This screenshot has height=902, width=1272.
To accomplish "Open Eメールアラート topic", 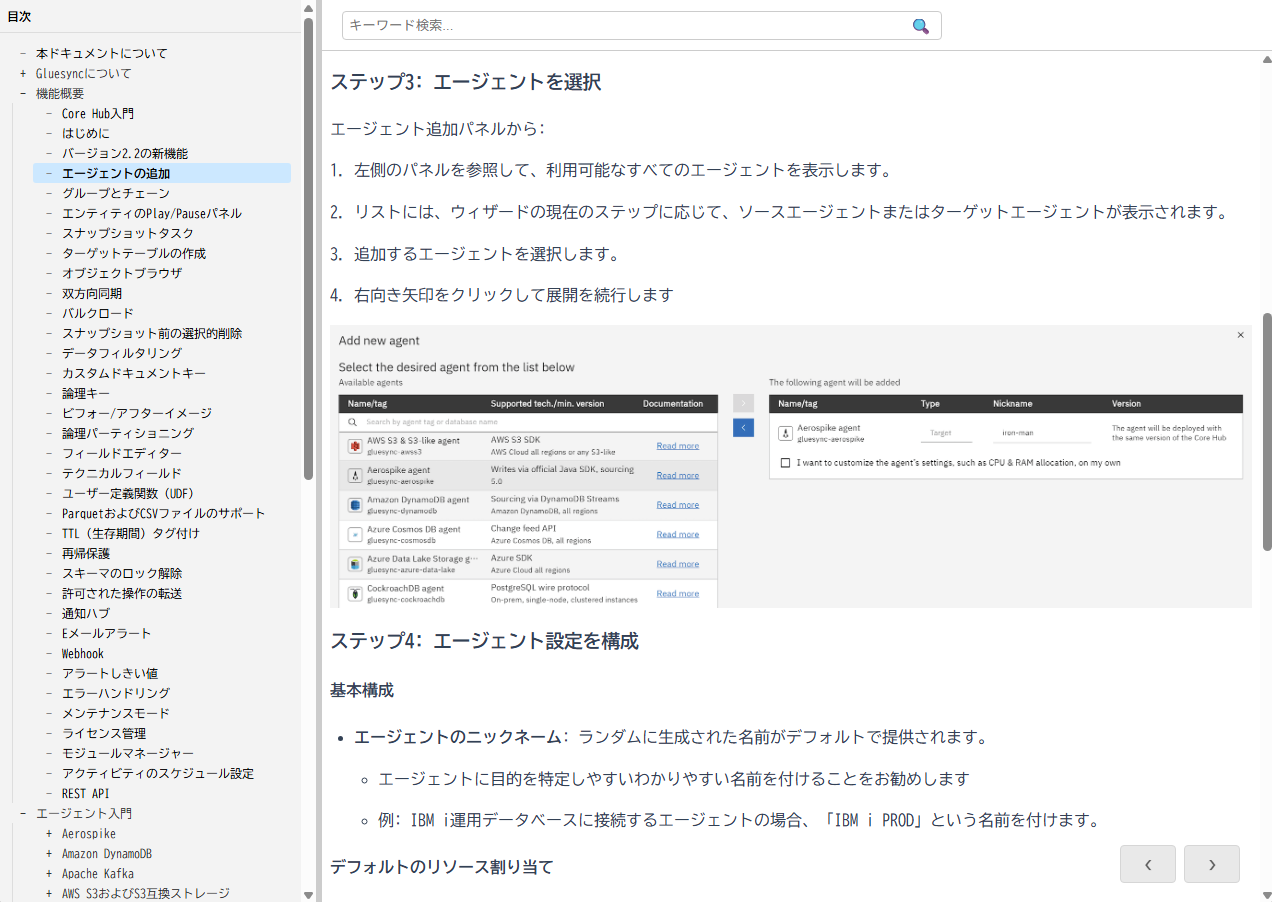I will click(107, 634).
